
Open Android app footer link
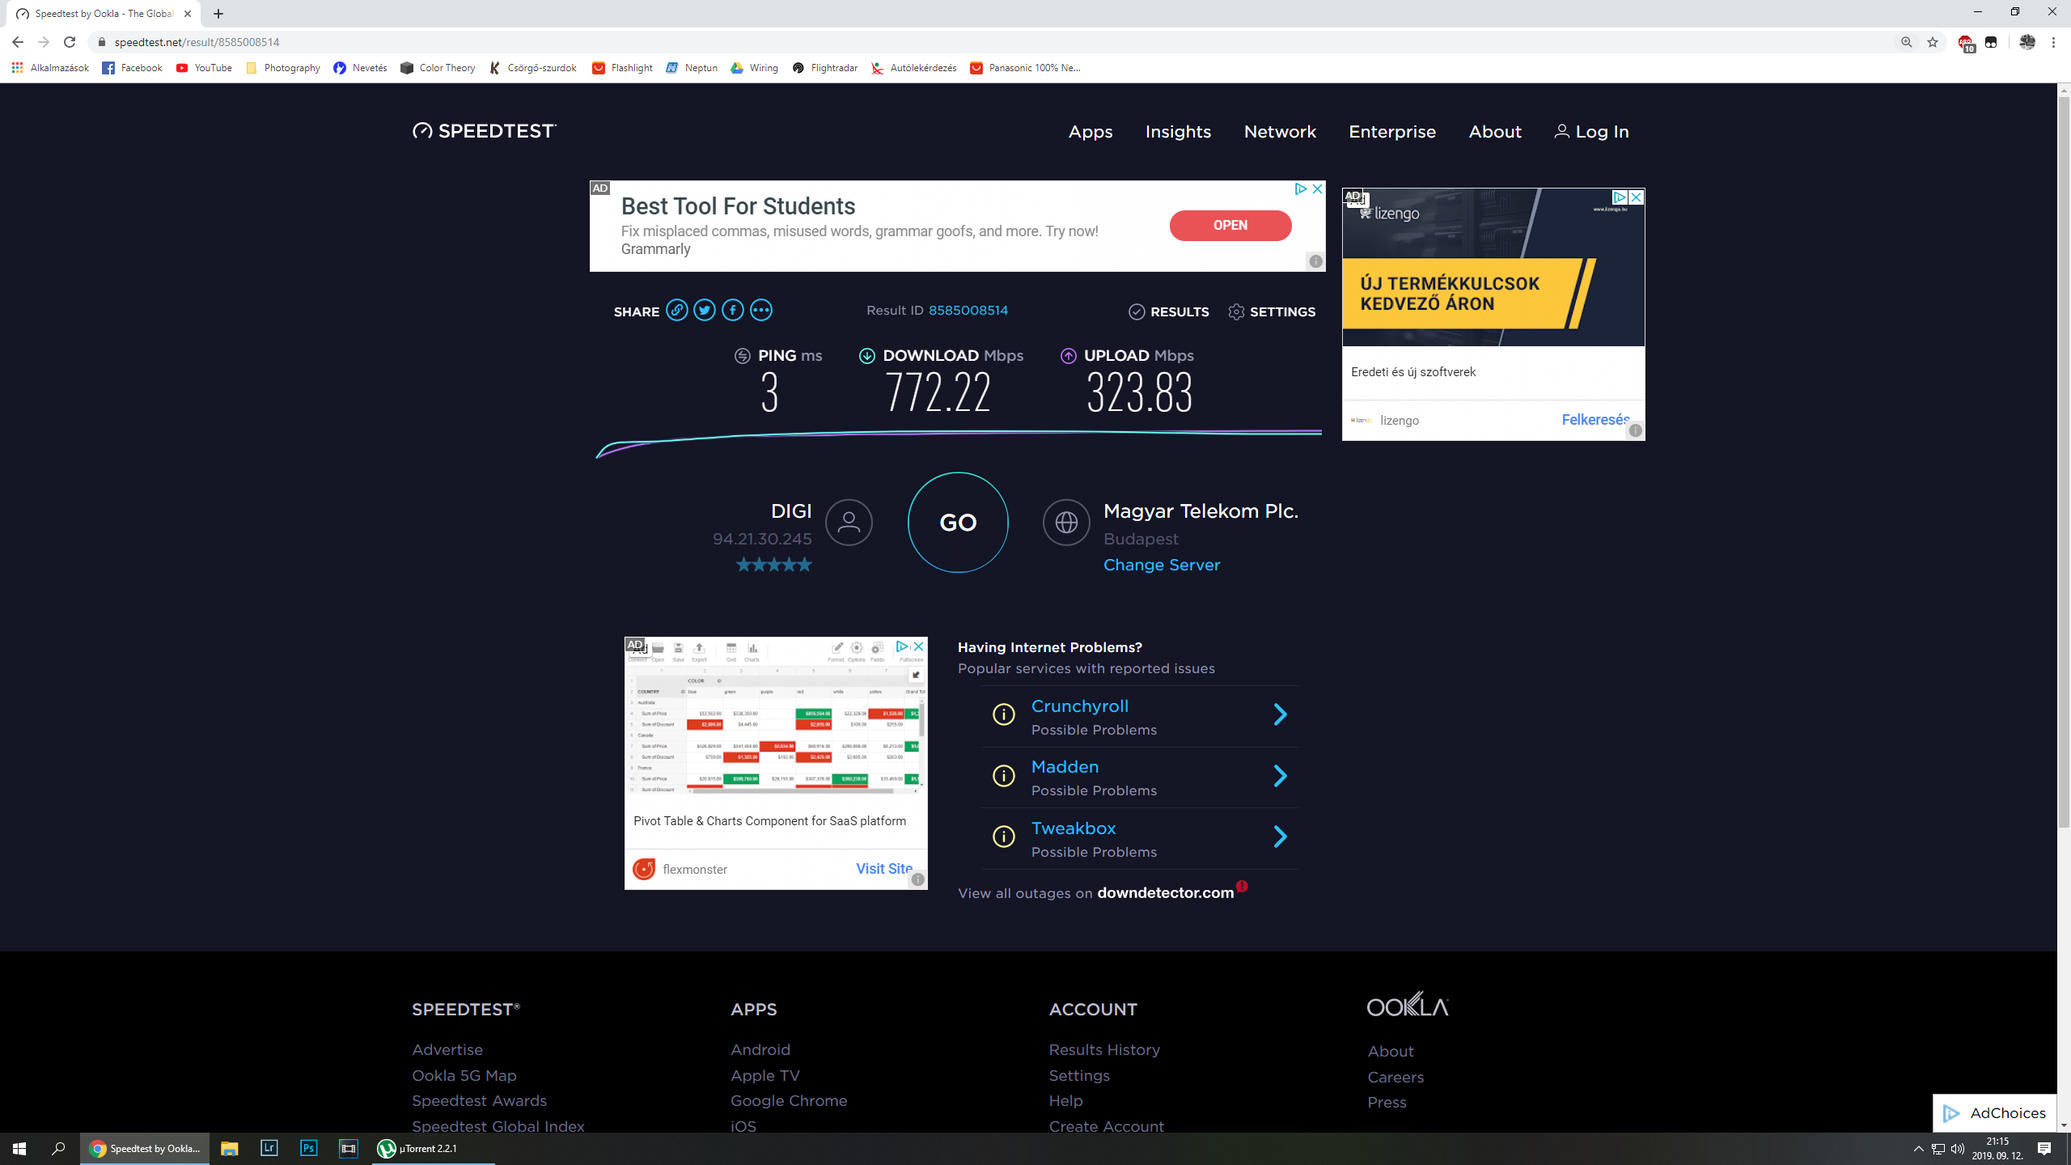pyautogui.click(x=760, y=1049)
